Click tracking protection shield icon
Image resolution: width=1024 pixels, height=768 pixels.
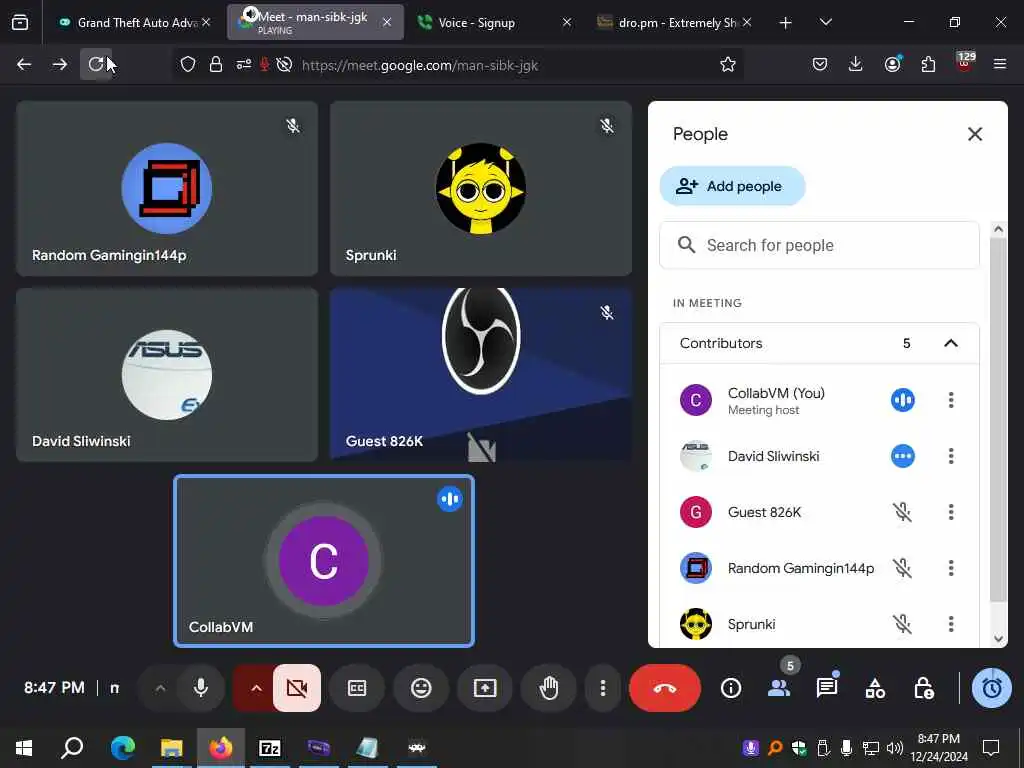(188, 64)
